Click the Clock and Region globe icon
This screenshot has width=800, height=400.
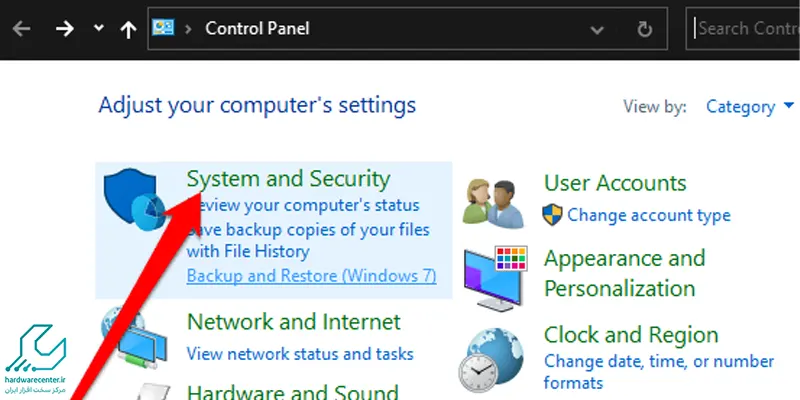coord(490,360)
